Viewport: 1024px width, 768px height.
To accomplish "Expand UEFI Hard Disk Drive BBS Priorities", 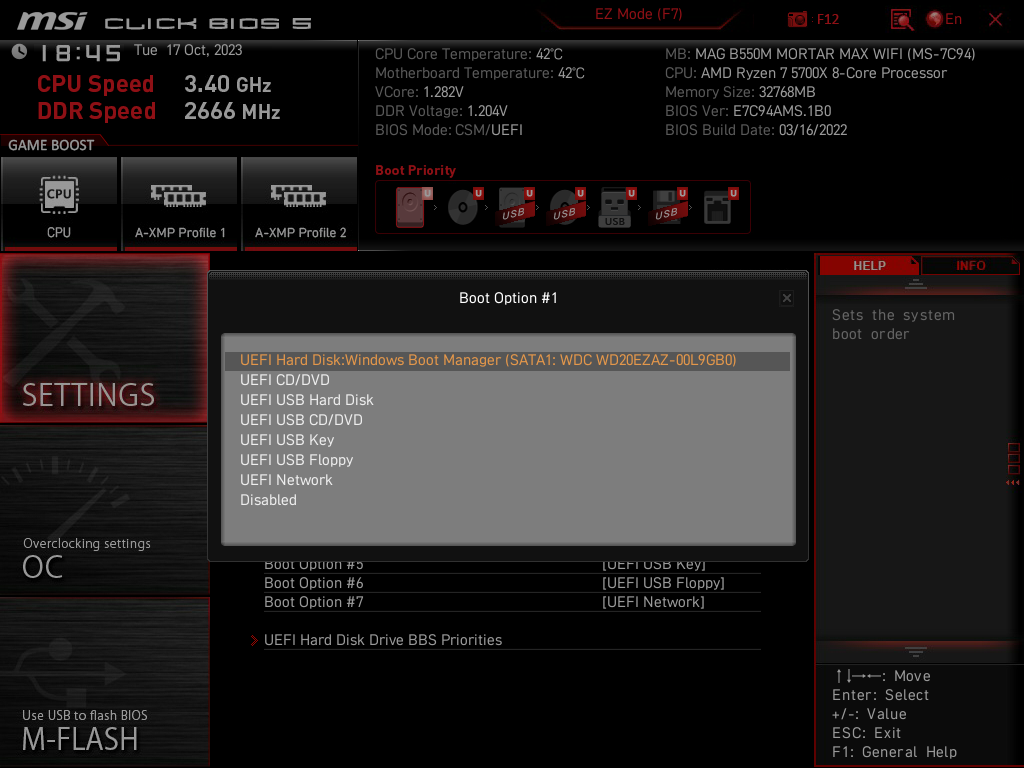I will pos(383,640).
